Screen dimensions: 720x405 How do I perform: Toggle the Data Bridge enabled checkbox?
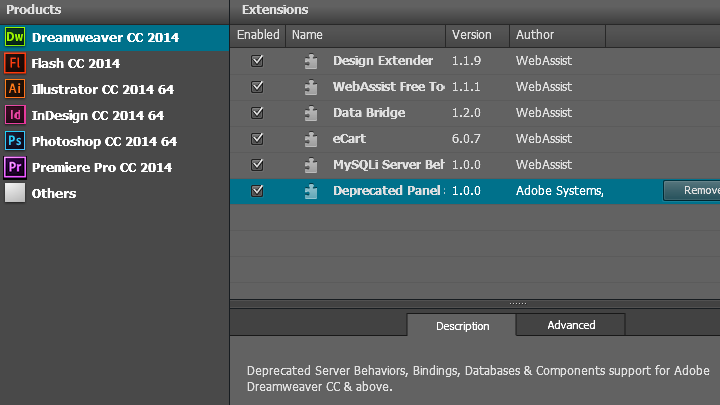257,112
